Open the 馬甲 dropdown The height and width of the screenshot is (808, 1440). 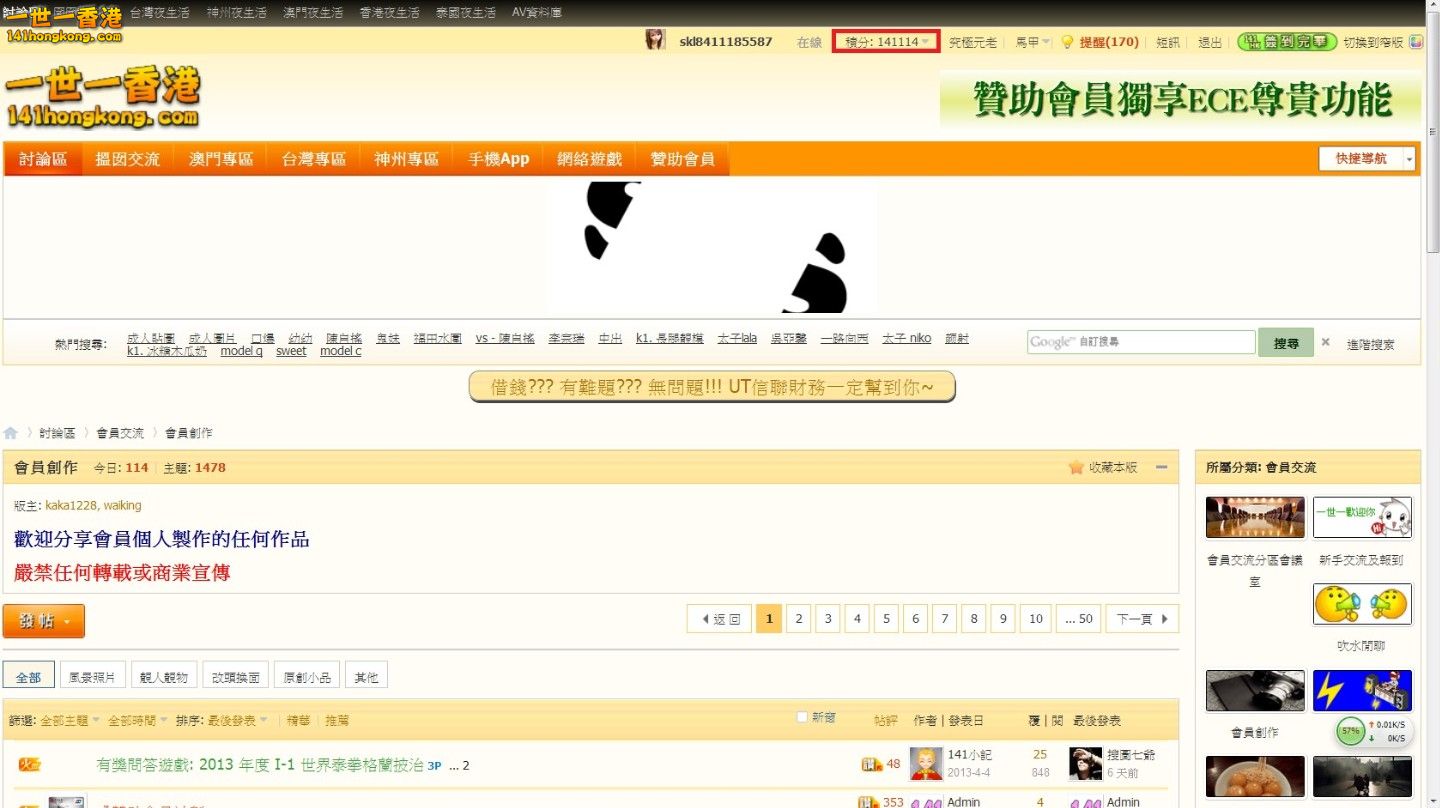click(1033, 42)
